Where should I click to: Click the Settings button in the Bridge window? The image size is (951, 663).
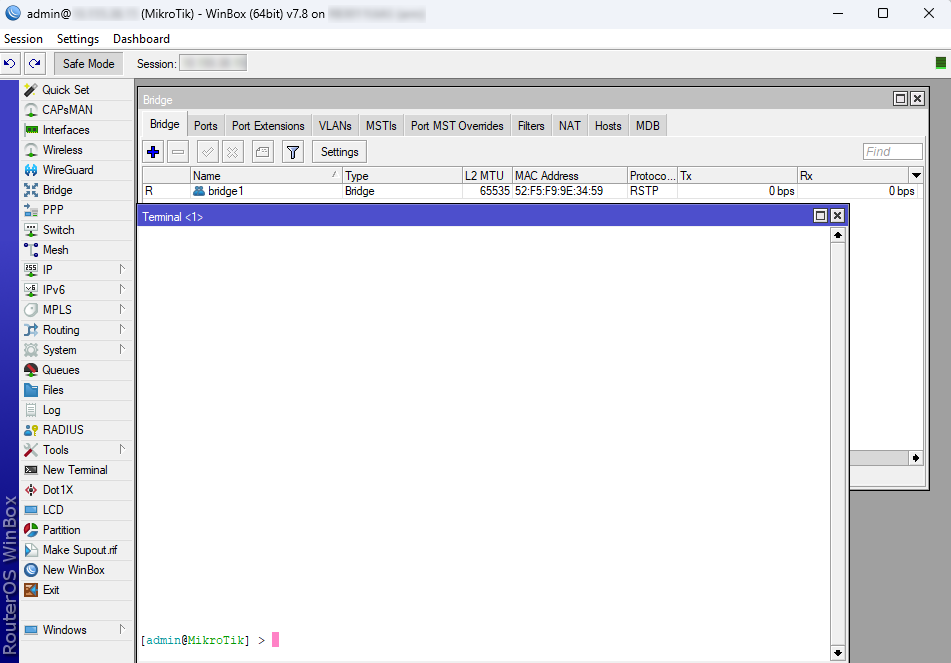(338, 151)
